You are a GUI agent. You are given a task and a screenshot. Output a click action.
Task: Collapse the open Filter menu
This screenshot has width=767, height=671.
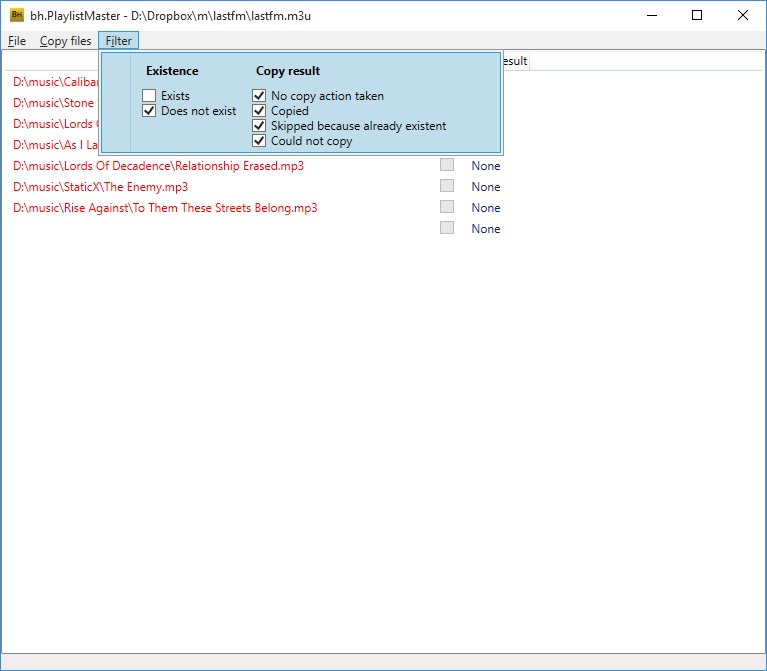pos(118,41)
